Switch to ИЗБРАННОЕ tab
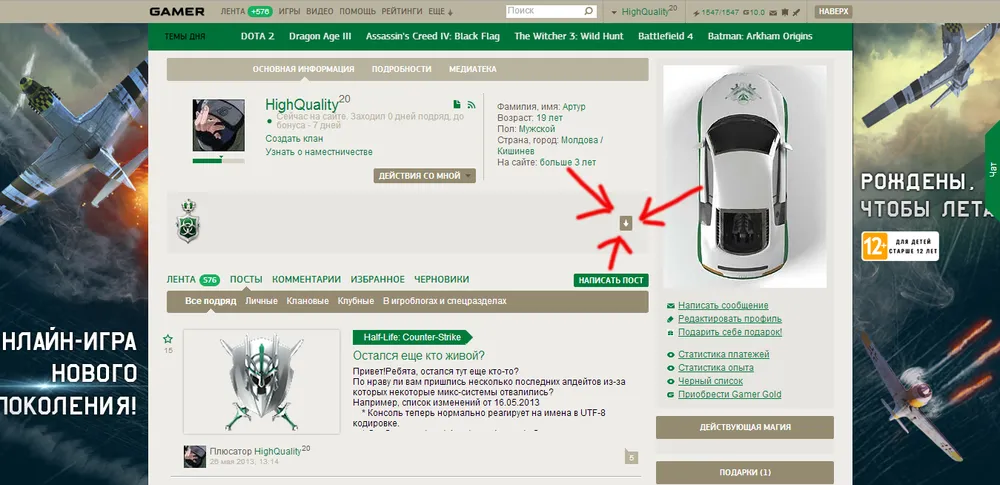 click(x=378, y=280)
